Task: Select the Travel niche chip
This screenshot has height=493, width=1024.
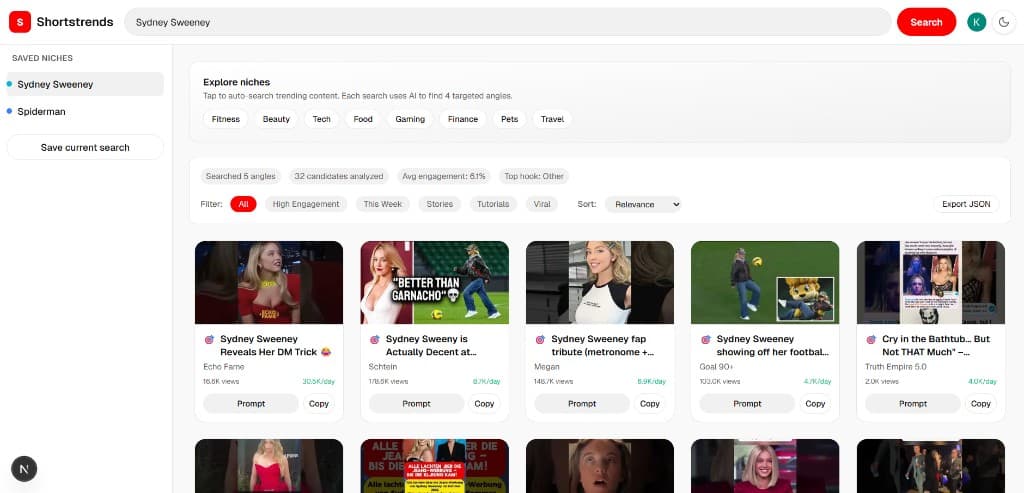Action: pos(552,119)
